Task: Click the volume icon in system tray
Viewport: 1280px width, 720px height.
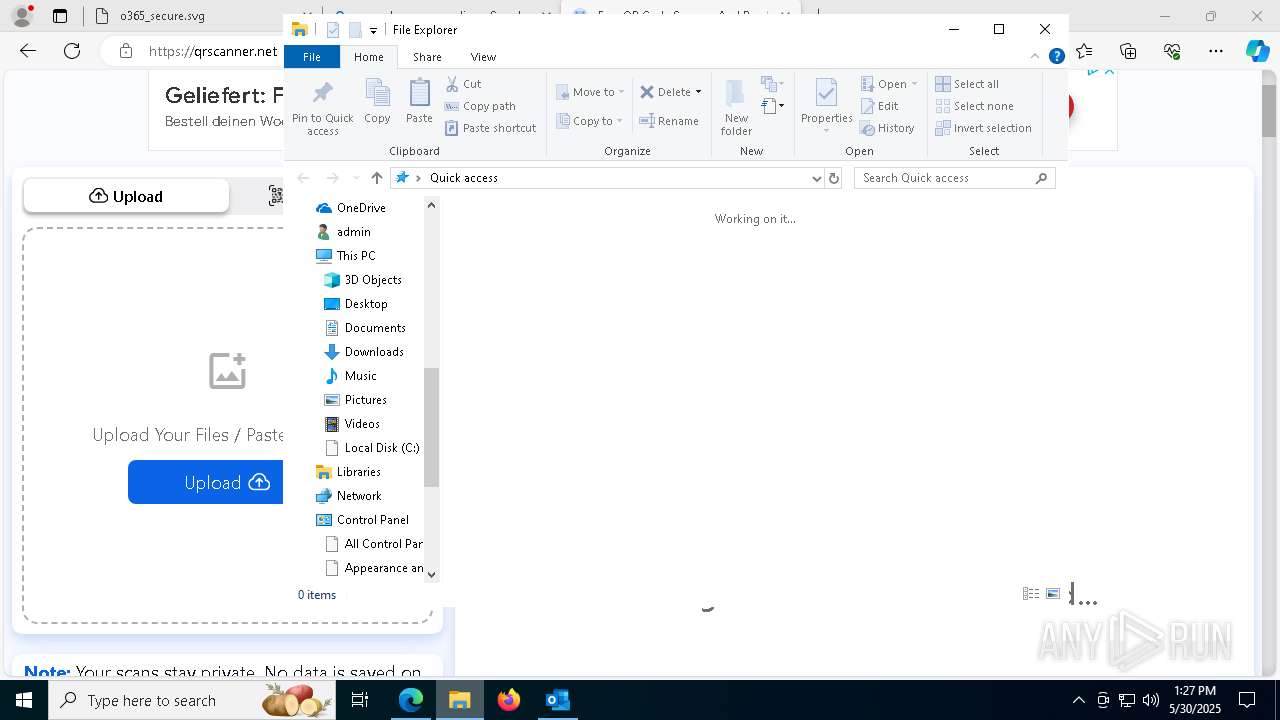Action: [x=1151, y=700]
